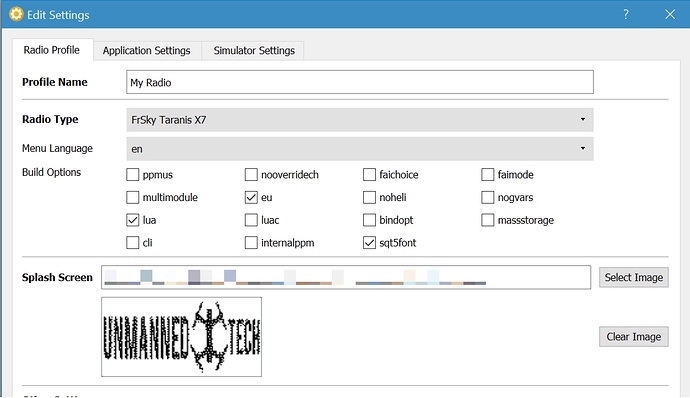Check the noheli checkbox
The width and height of the screenshot is (690, 398).
coord(369,197)
